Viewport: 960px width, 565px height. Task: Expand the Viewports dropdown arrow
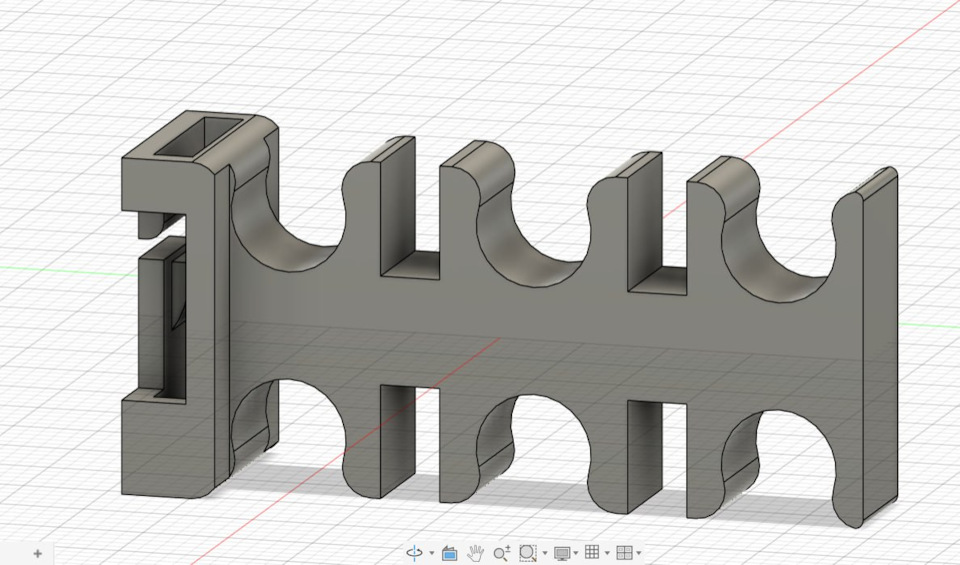click(x=639, y=553)
